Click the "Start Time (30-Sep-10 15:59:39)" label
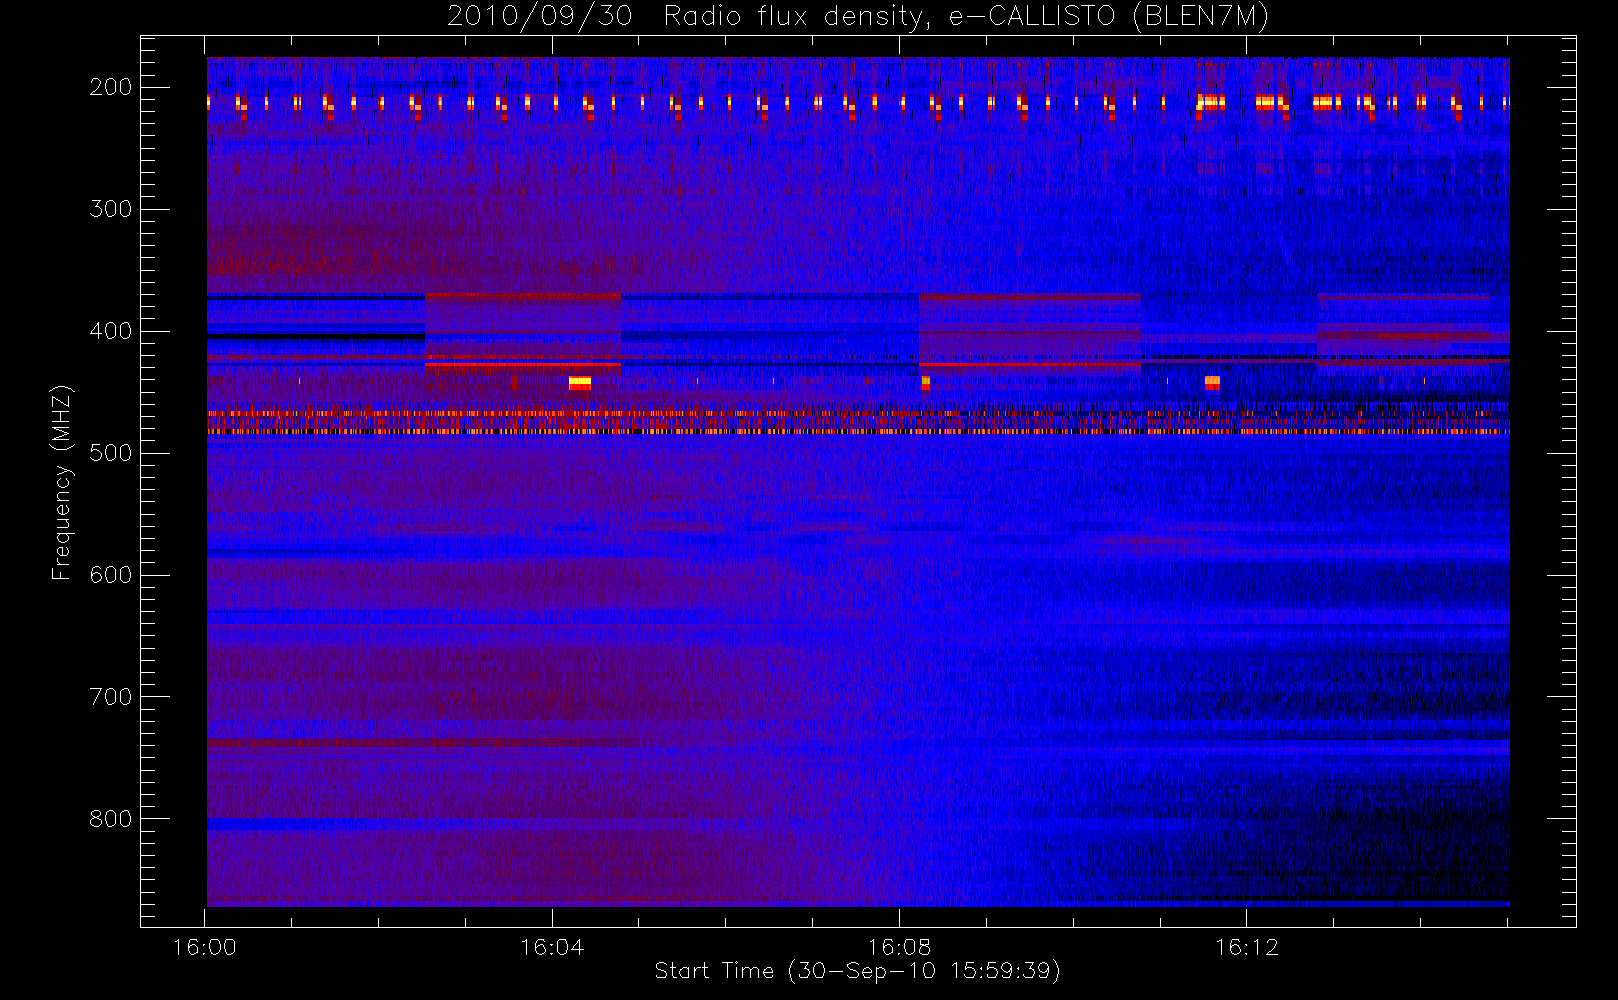The height and width of the screenshot is (1000, 1618). pos(857,970)
